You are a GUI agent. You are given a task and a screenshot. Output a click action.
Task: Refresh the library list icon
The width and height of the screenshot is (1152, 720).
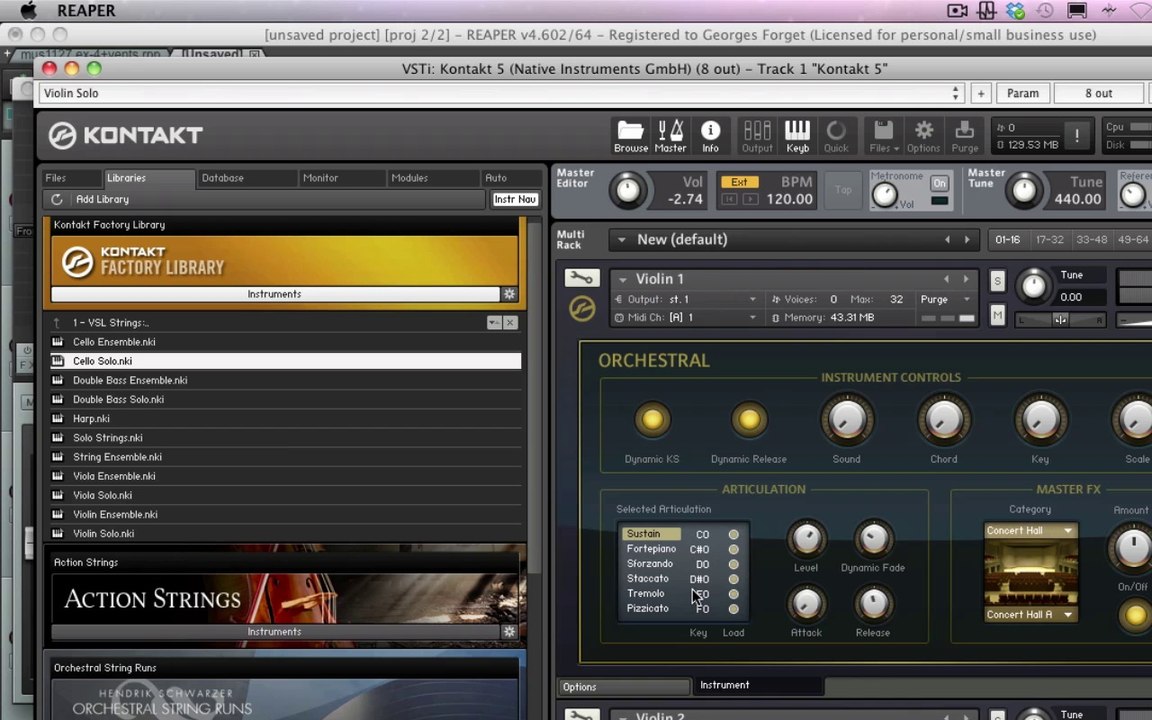tap(57, 199)
